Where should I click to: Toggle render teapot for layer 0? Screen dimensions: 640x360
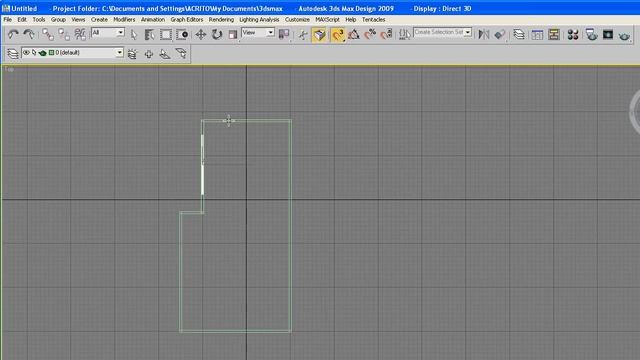click(42, 53)
